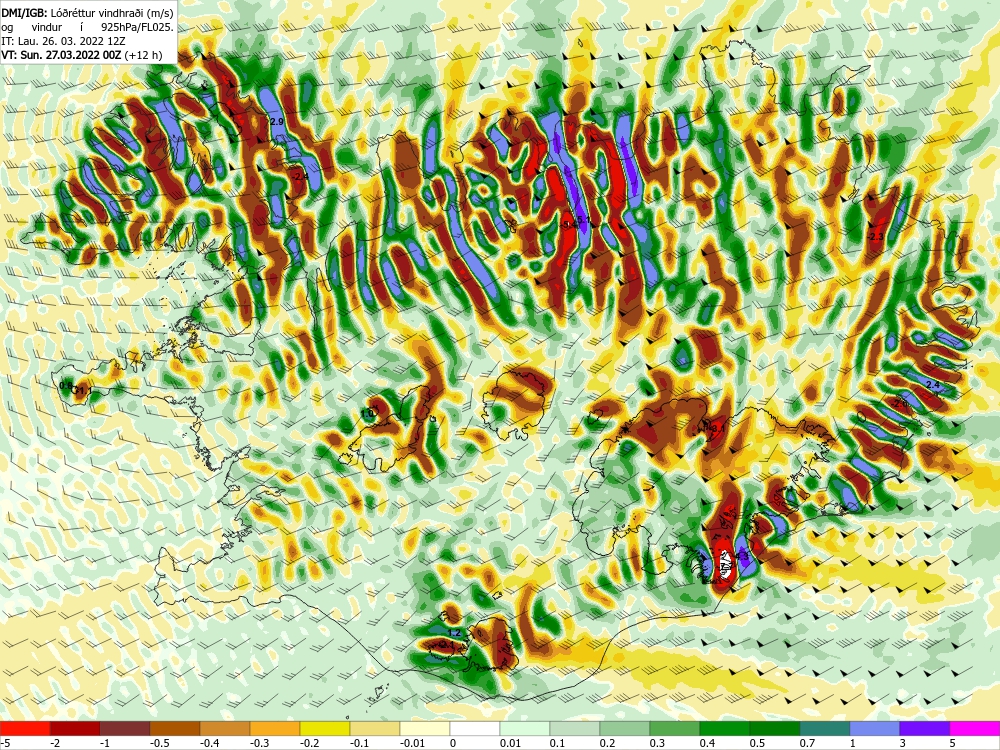
Task: Click the title text 'Lóðréttur vindhraði (m/s)'
Action: tap(111, 12)
